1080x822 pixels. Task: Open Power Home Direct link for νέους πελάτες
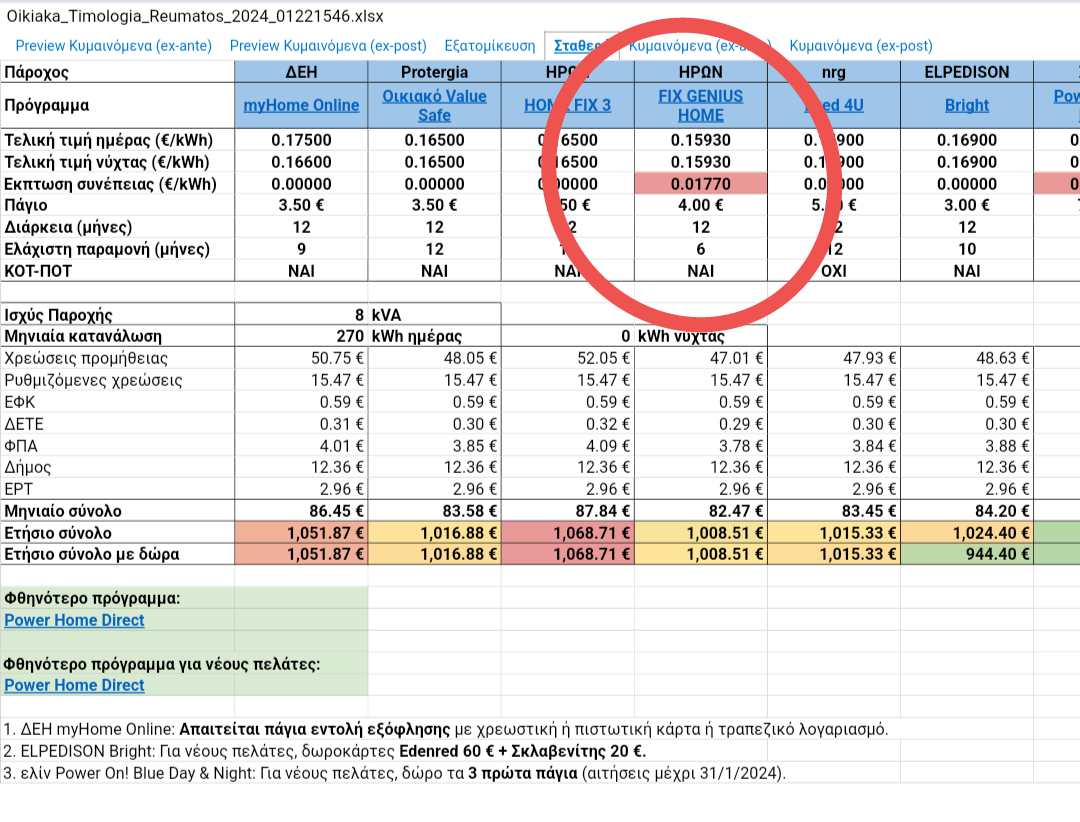tap(74, 686)
